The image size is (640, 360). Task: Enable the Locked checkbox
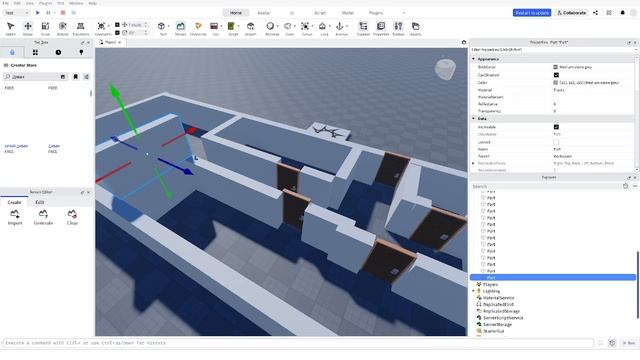(556, 142)
